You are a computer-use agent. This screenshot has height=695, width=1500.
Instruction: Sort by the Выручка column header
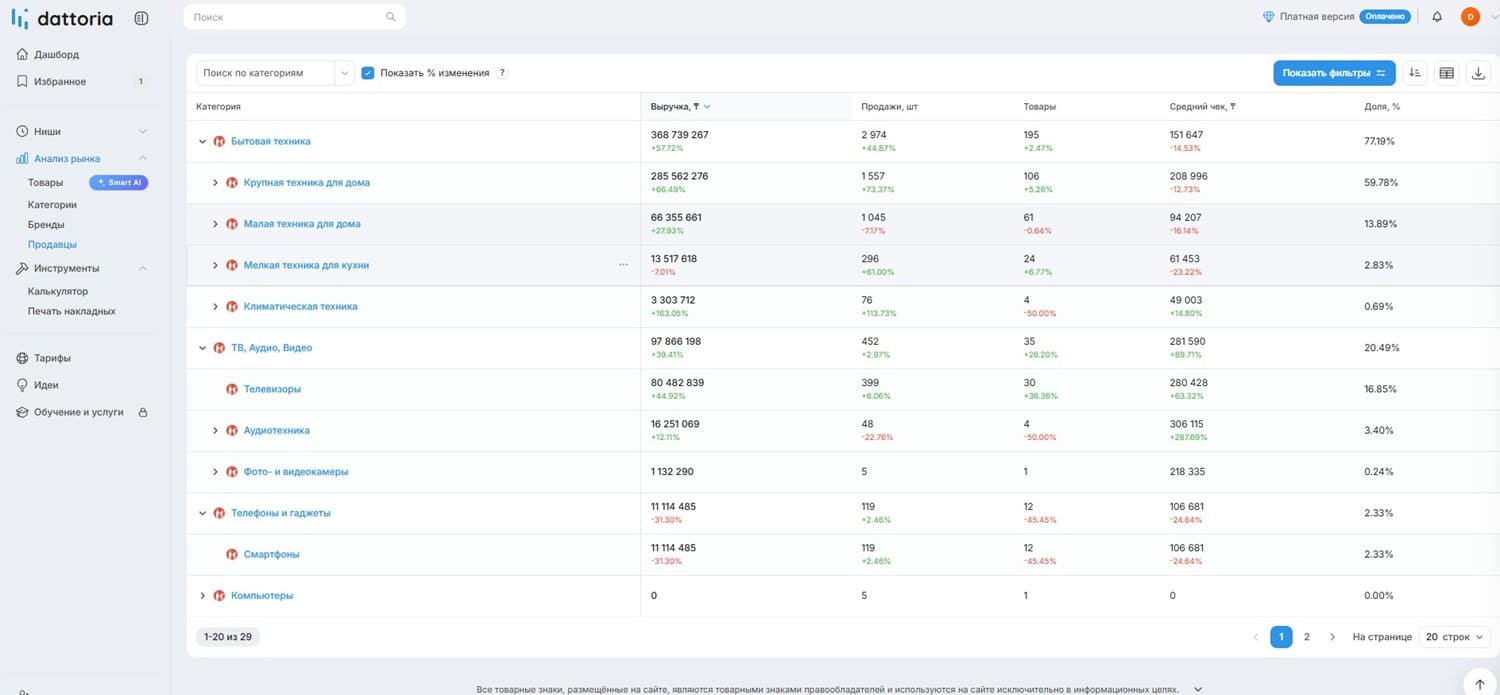tap(681, 106)
